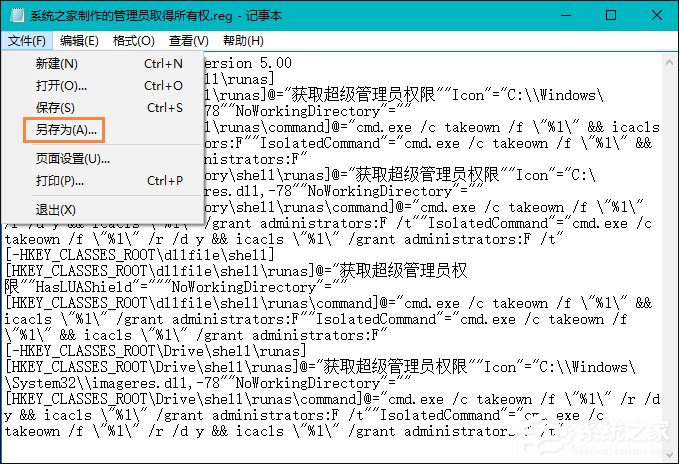Click the text line '[-HKEY_CLASSES_ROOT\dllfile\shell]'
This screenshot has width=679, height=464.
(139, 255)
